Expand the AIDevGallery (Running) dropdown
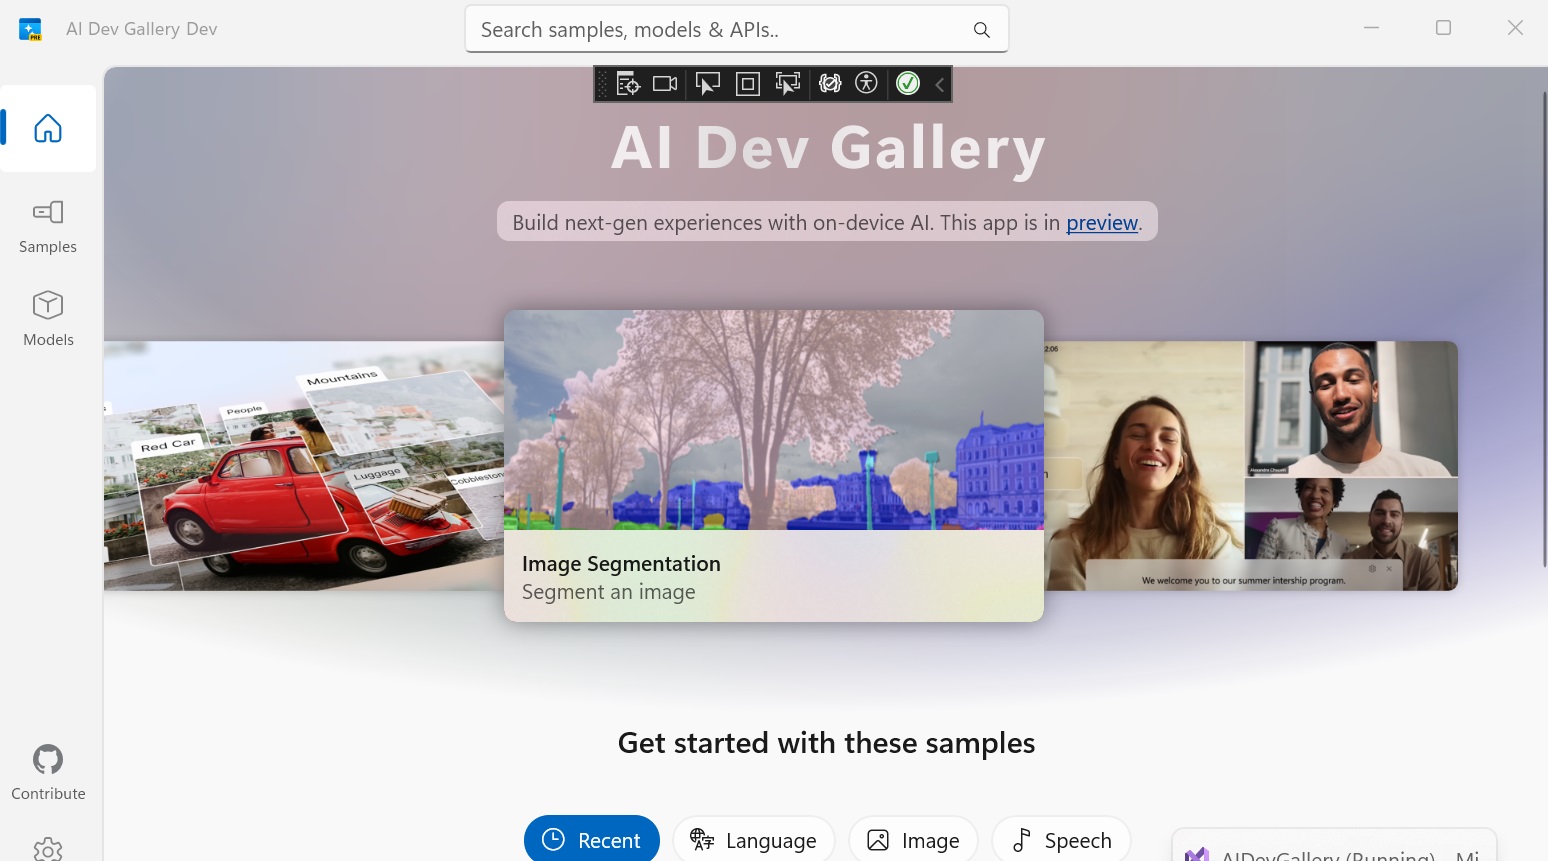The image size is (1548, 861). click(1334, 852)
